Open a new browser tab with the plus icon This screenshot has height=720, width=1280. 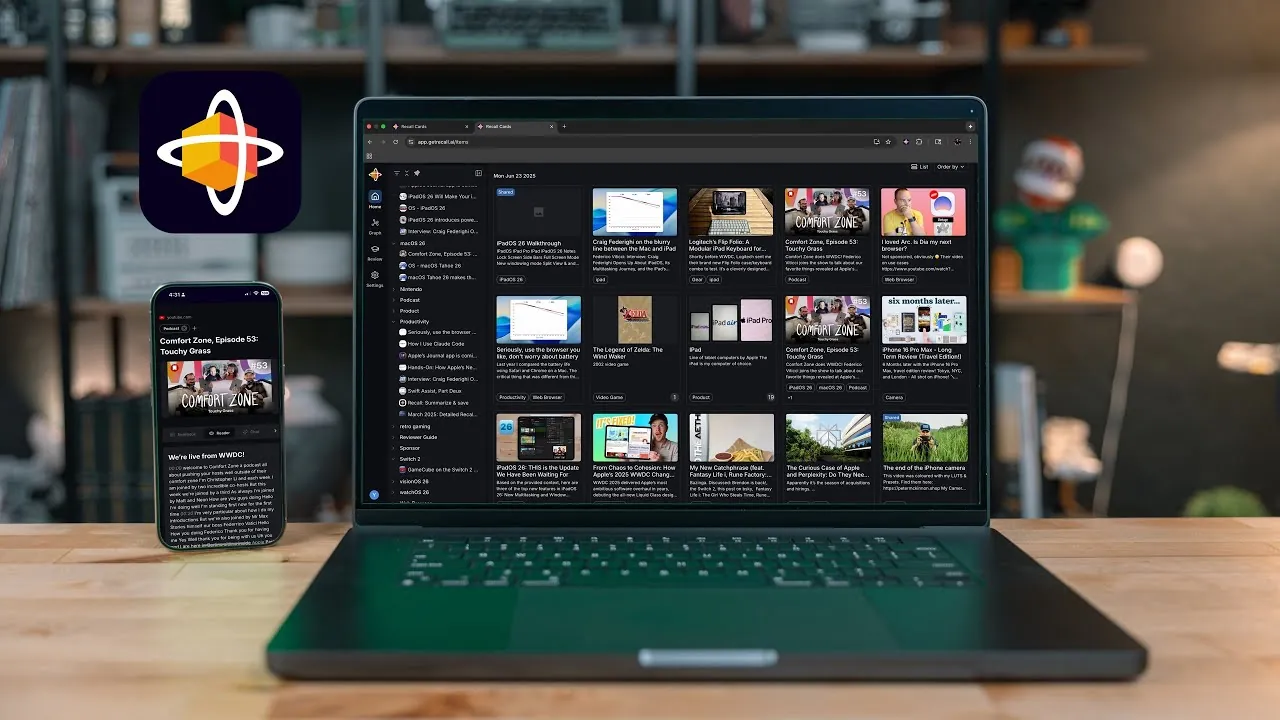click(x=564, y=126)
